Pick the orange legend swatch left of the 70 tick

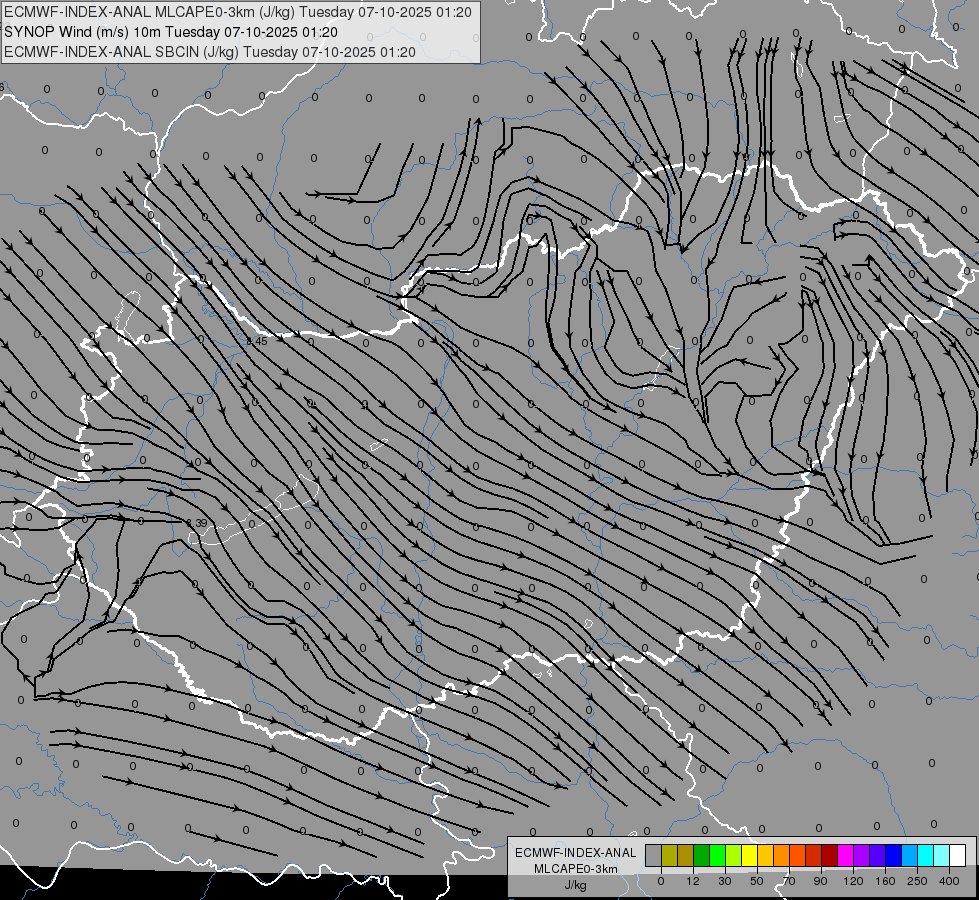[782, 855]
